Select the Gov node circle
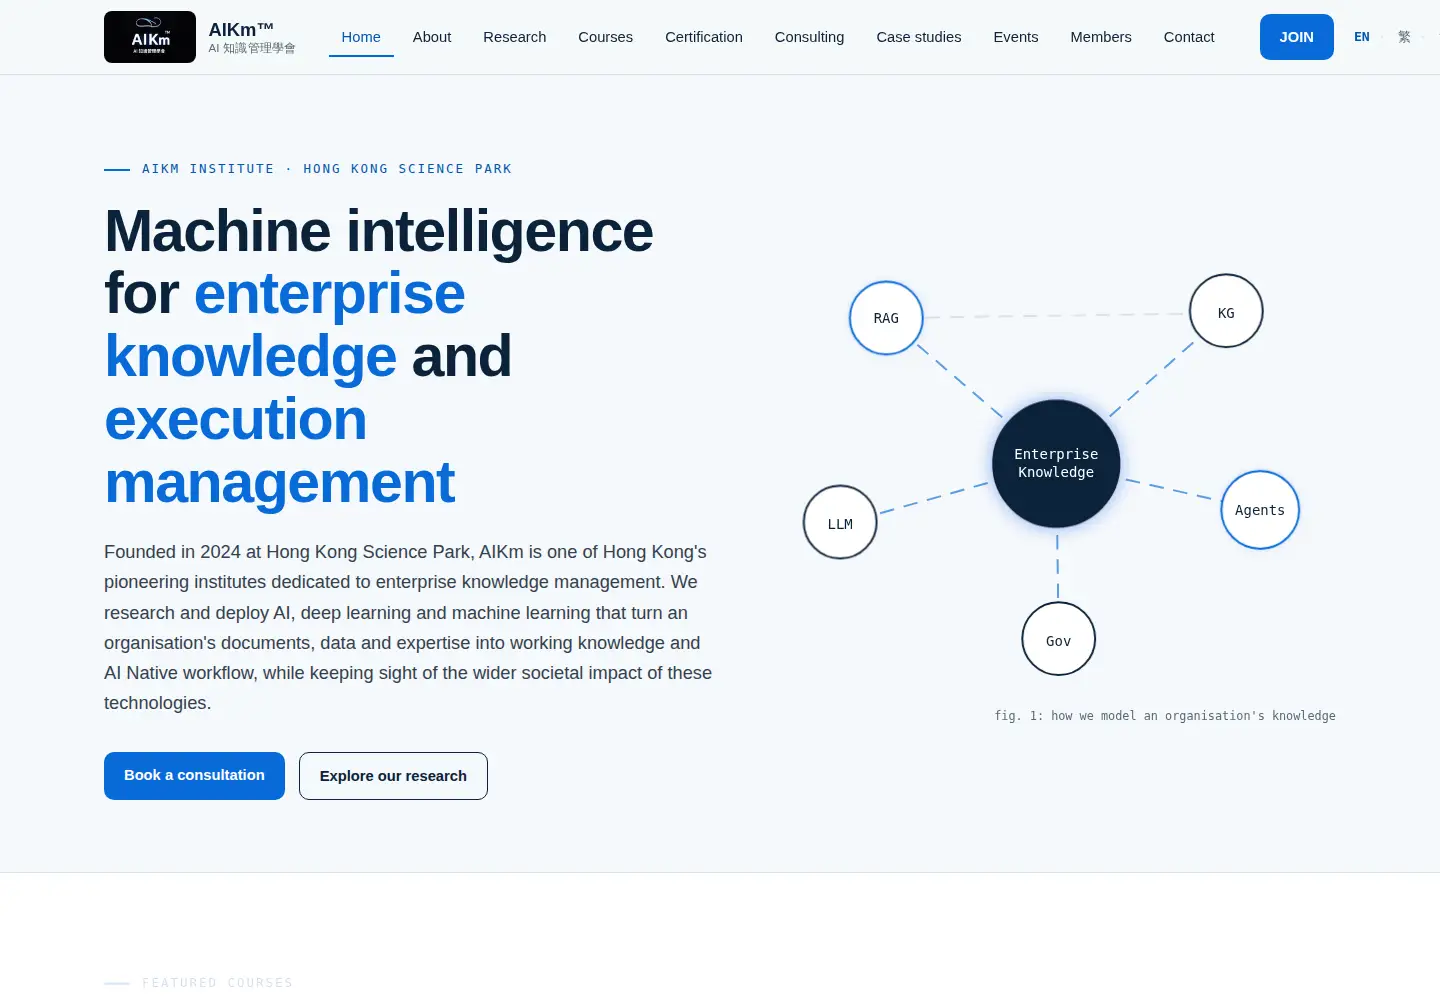Viewport: 1440px width, 1000px height. [1058, 640]
